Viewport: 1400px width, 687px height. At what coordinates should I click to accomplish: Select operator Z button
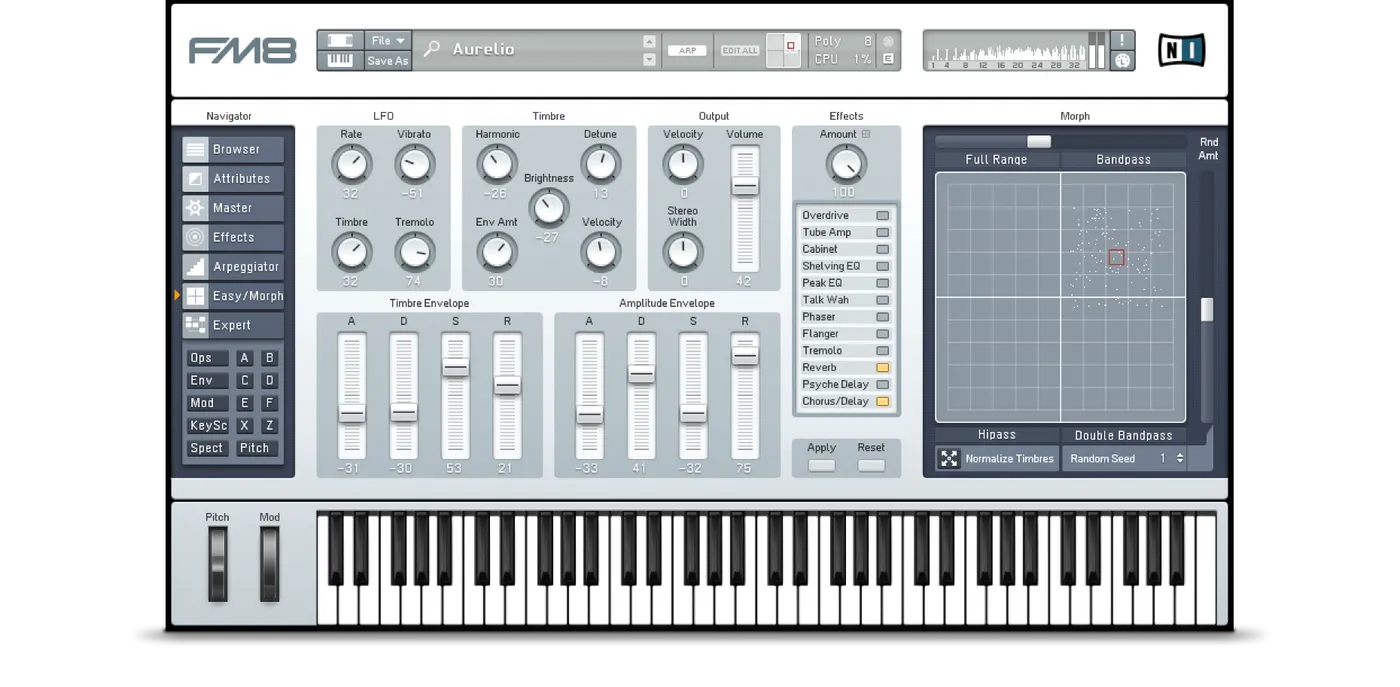point(269,426)
